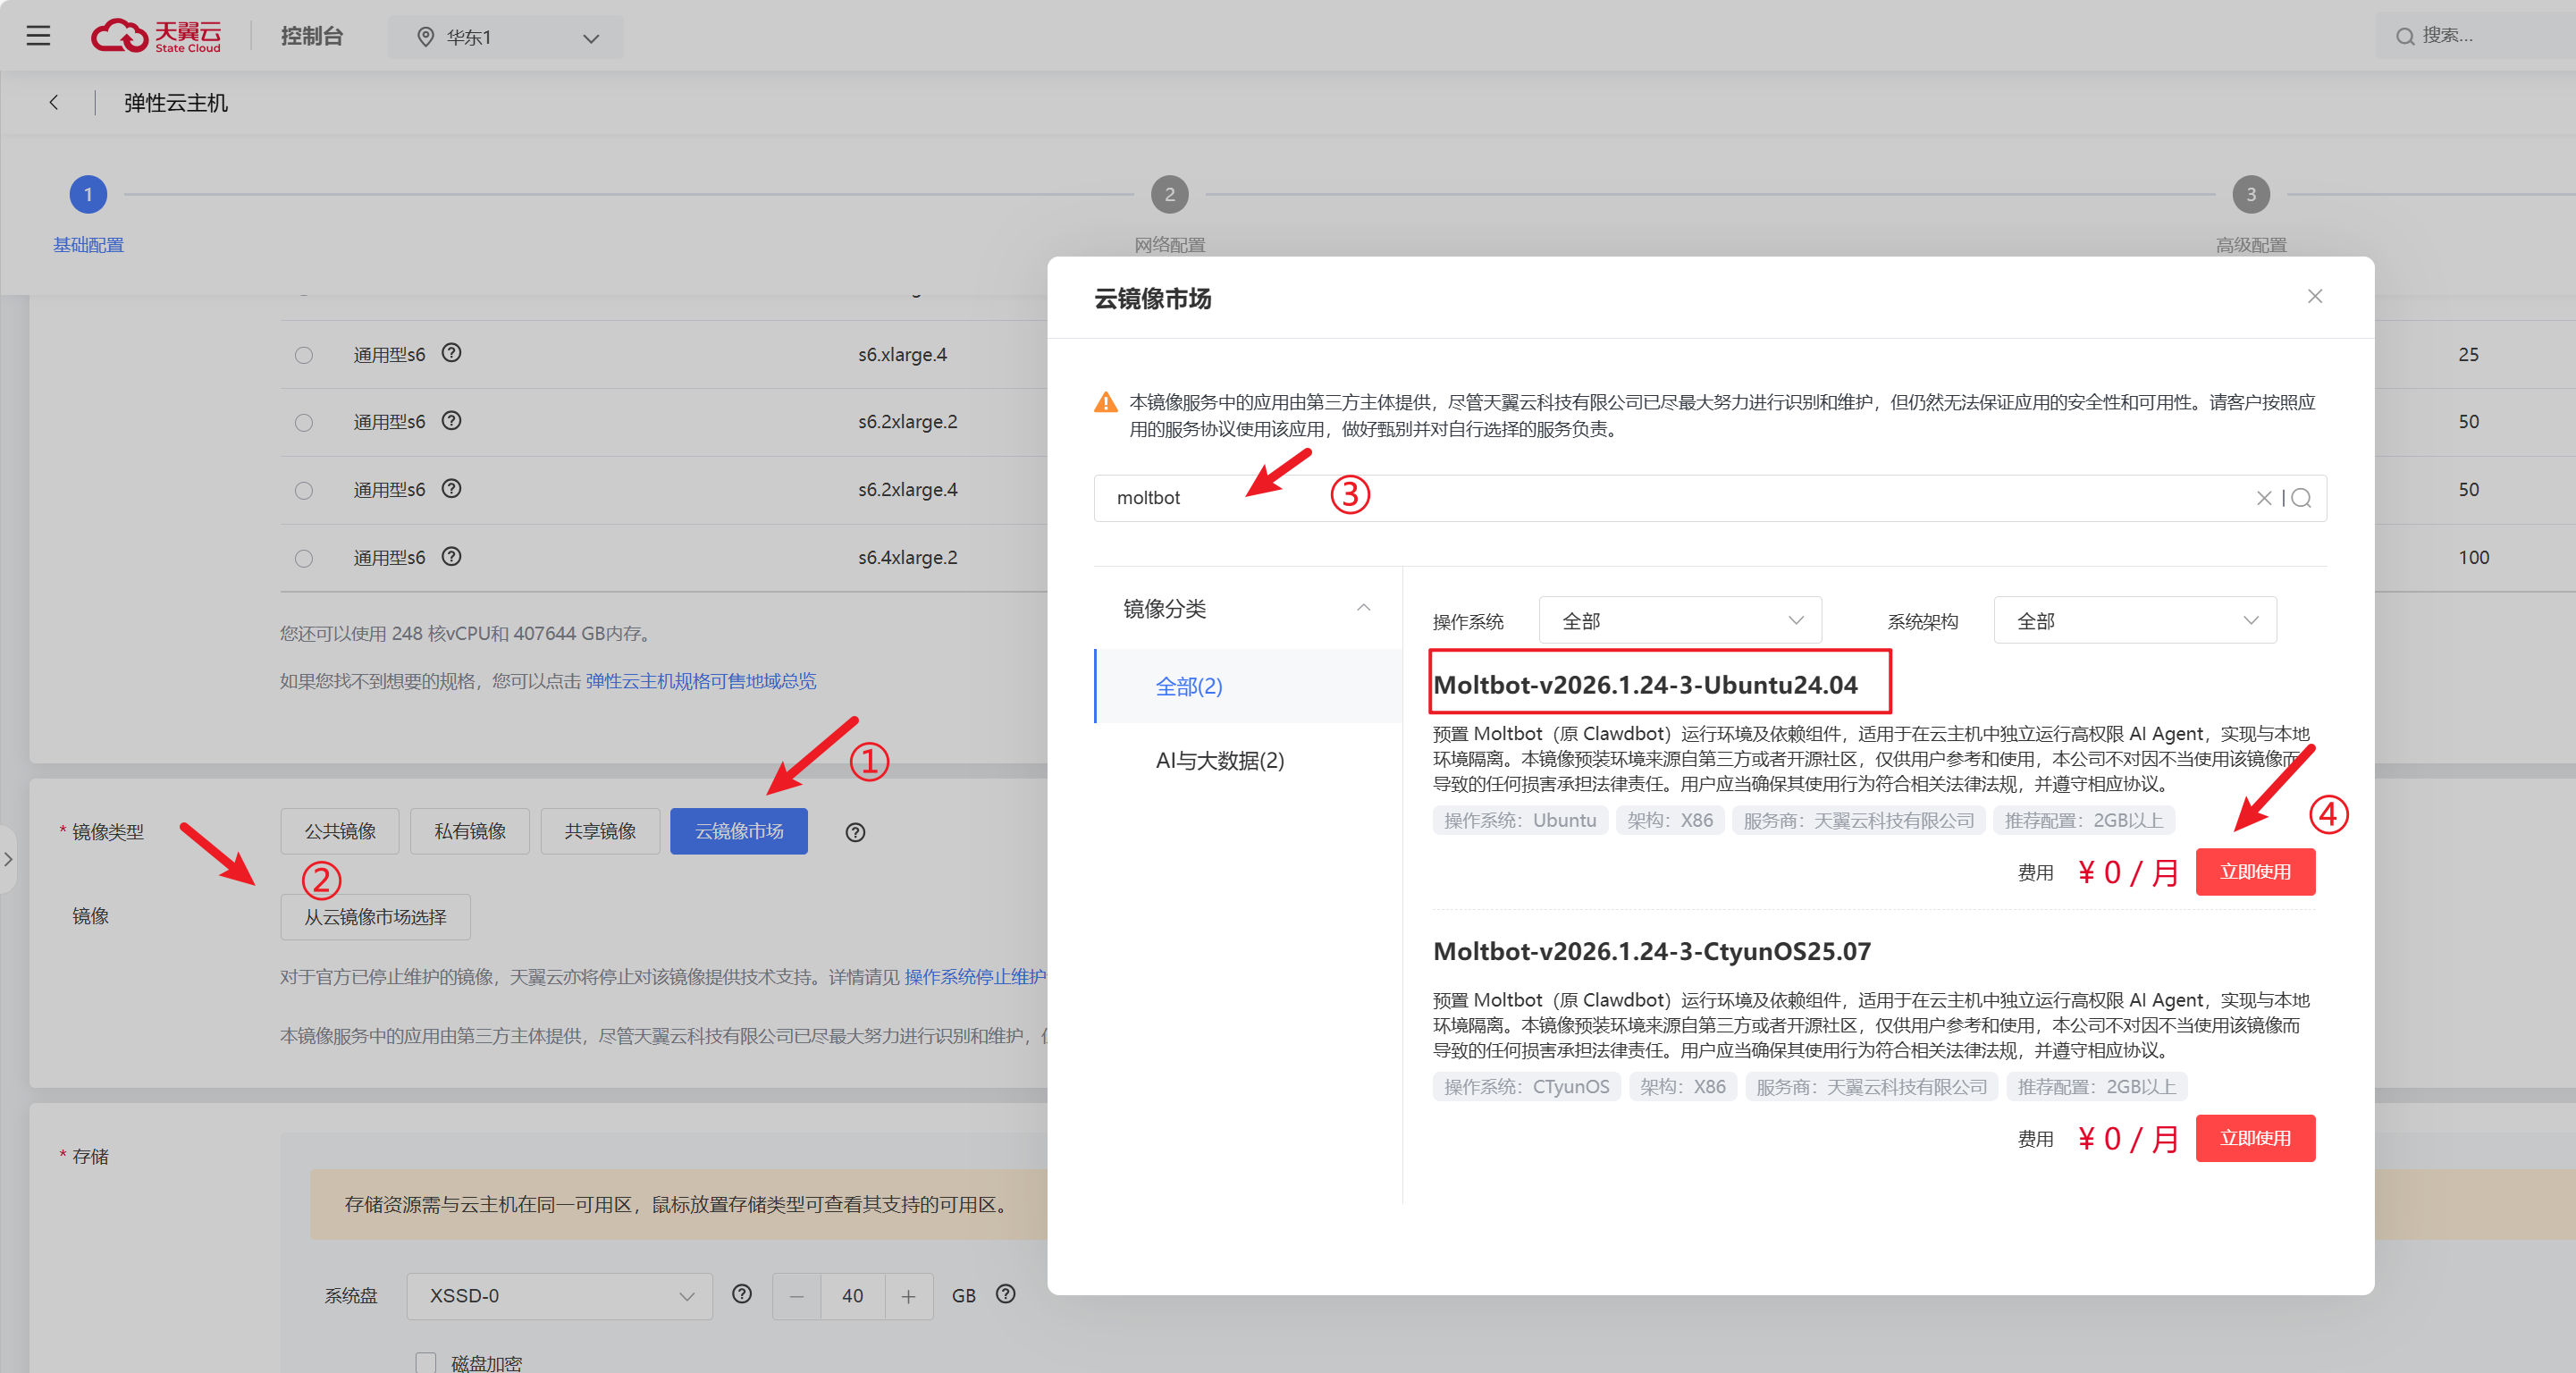Increase system disk size with plus button
The image size is (2576, 1373).
908,1296
